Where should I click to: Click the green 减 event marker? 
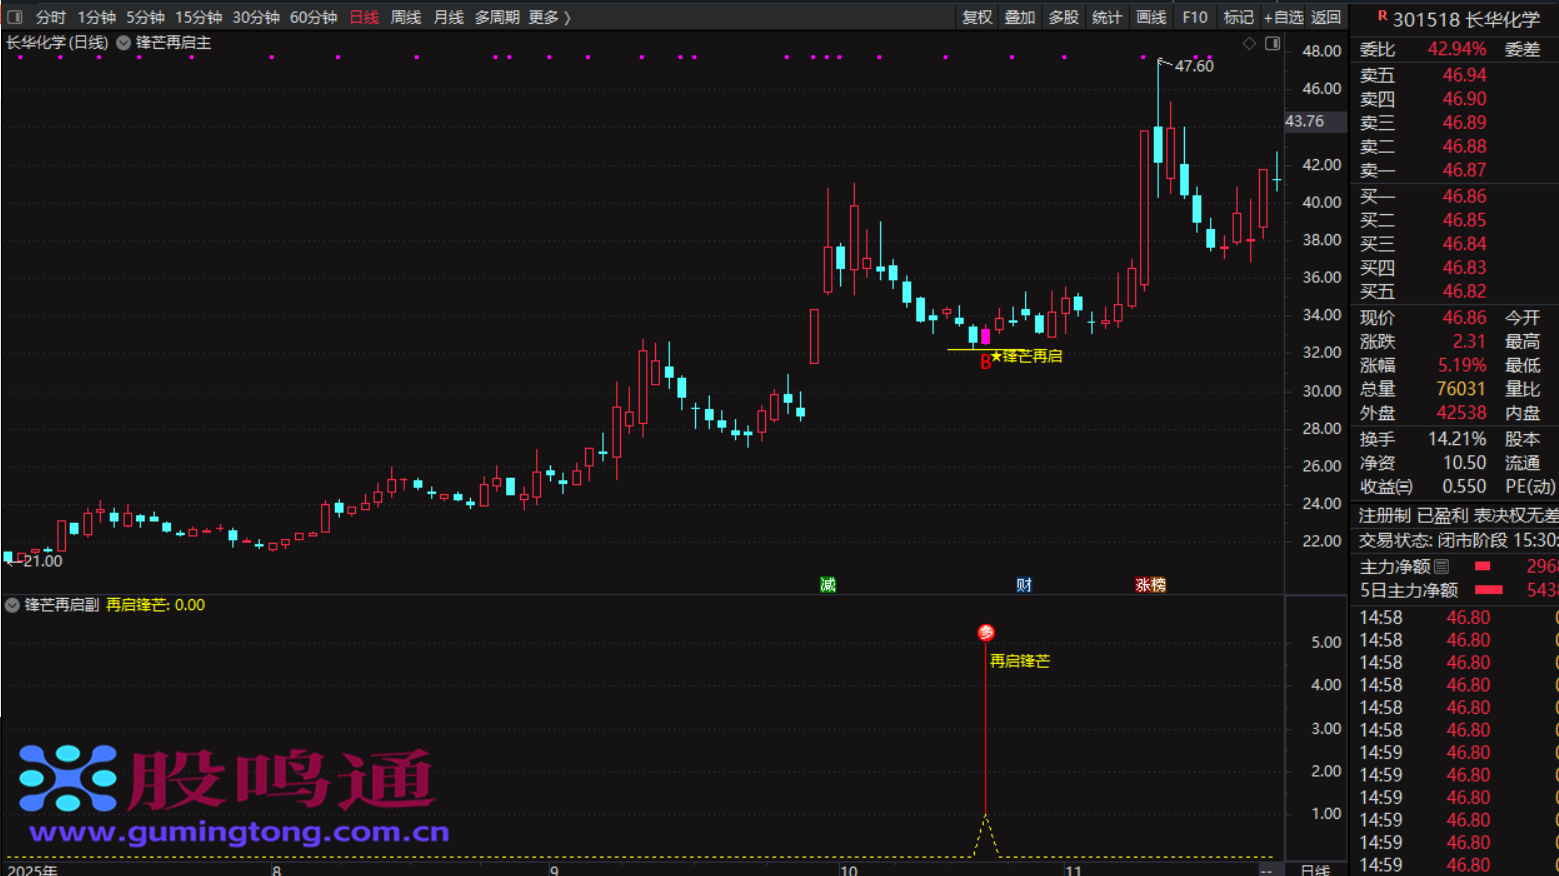coord(828,585)
